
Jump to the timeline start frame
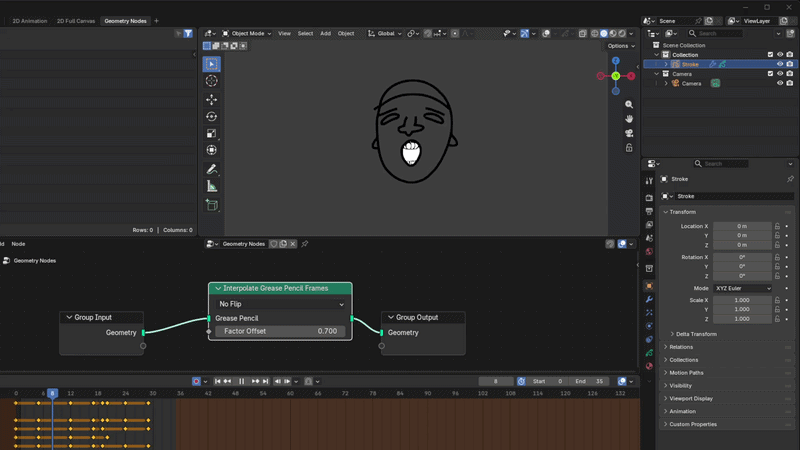218,381
